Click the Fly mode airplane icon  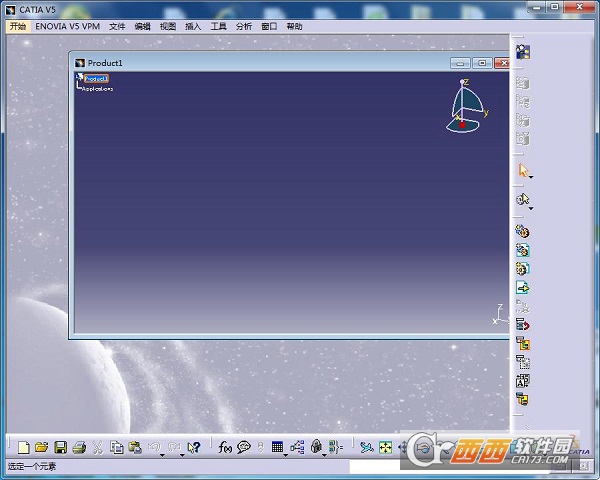[367, 447]
